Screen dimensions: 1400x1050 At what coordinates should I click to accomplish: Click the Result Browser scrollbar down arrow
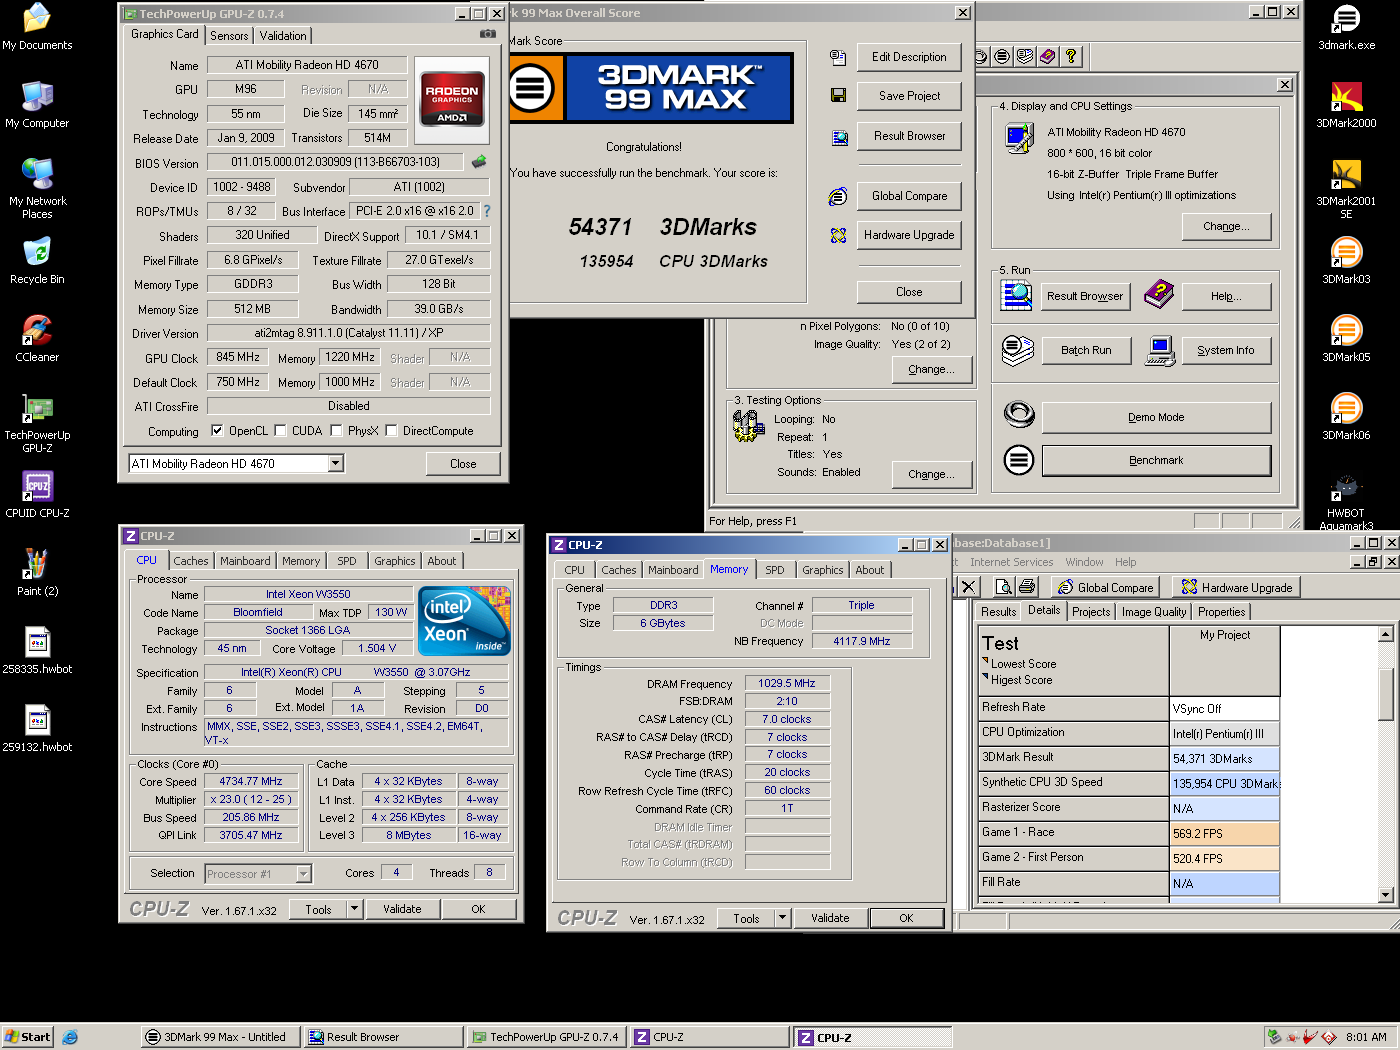click(1386, 895)
